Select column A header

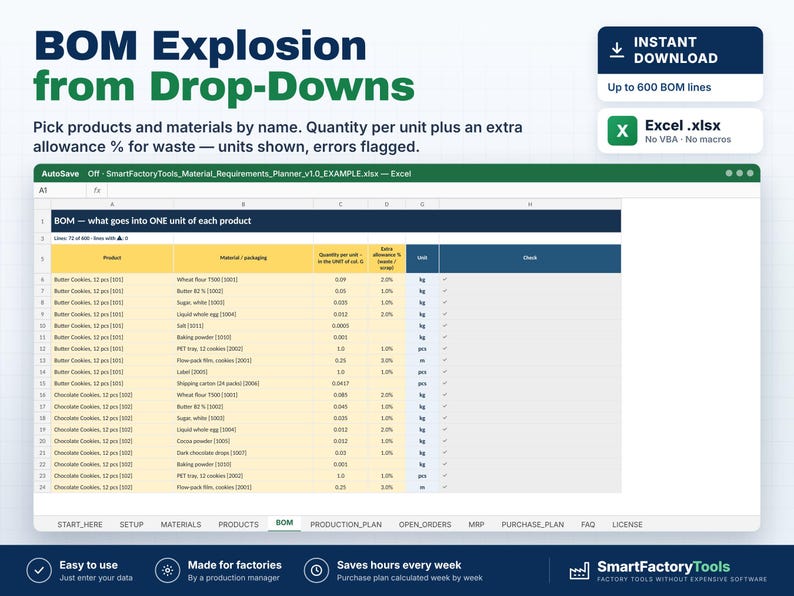click(112, 205)
